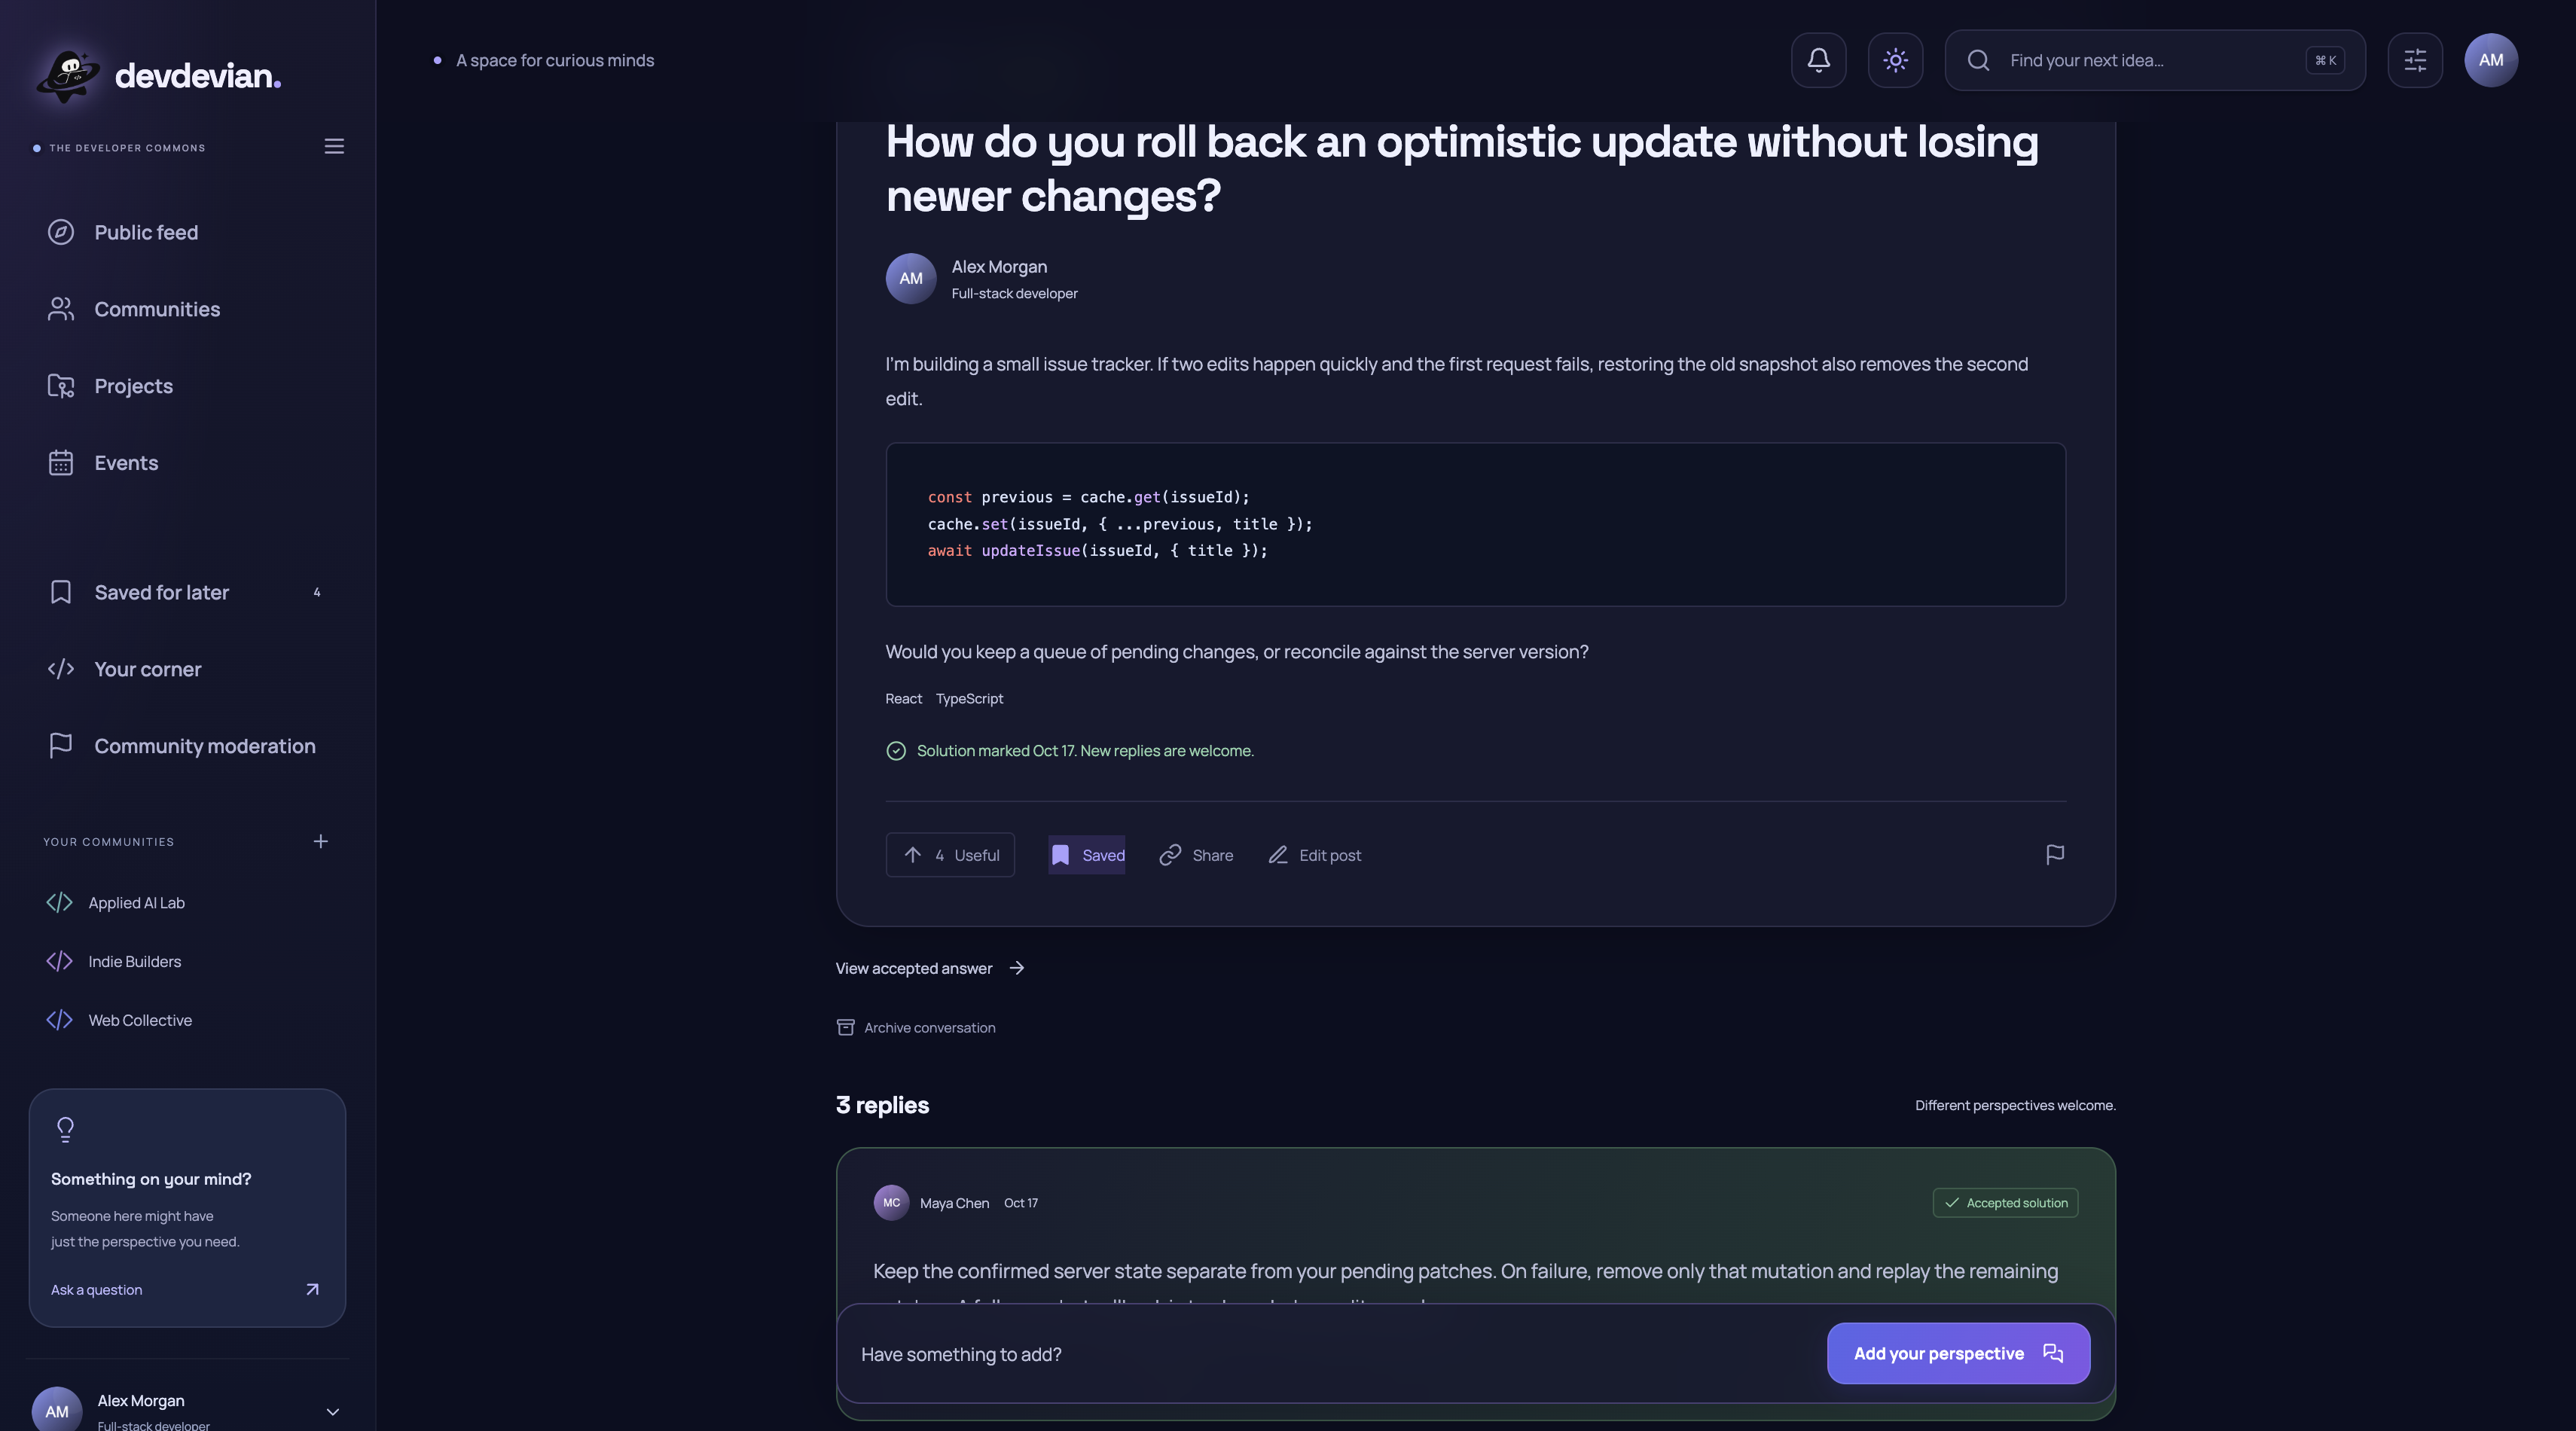Image resolution: width=2576 pixels, height=1431 pixels.
Task: Open the sliders preferences icon
Action: coord(2415,60)
